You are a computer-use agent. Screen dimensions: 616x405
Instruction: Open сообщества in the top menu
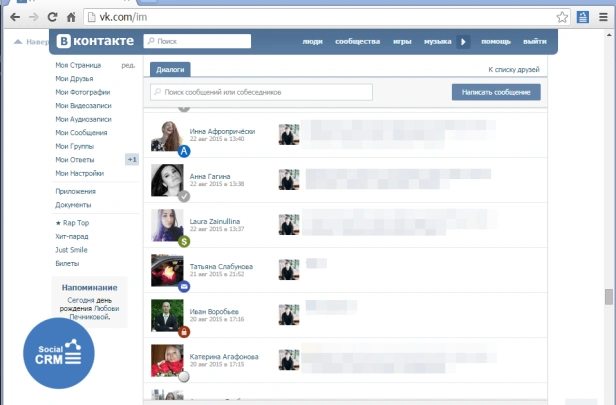pos(357,42)
